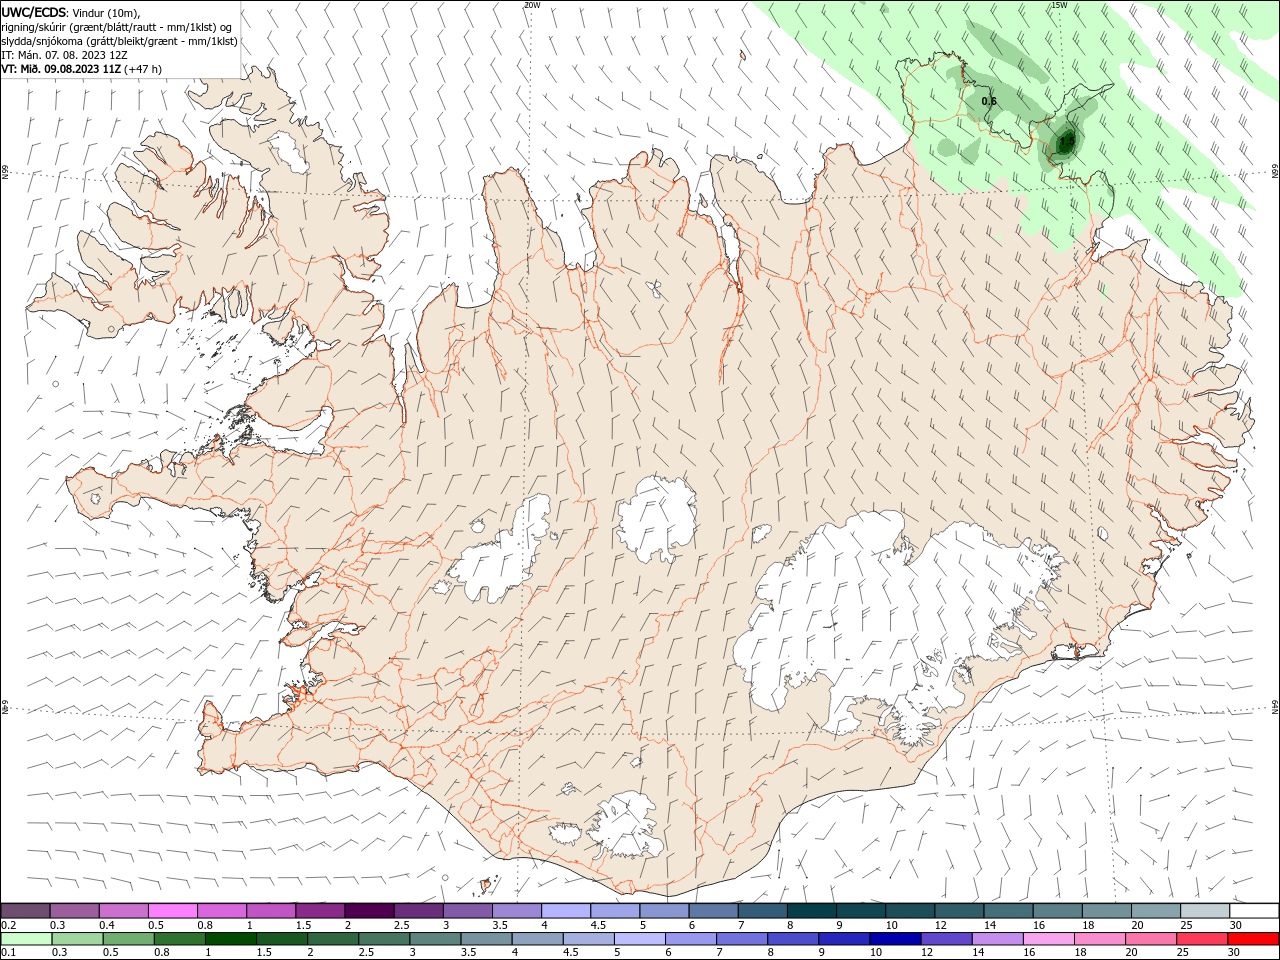Select the slydda/snjókoma legend description line
Screen dimensions: 1280x960
tap(120, 41)
